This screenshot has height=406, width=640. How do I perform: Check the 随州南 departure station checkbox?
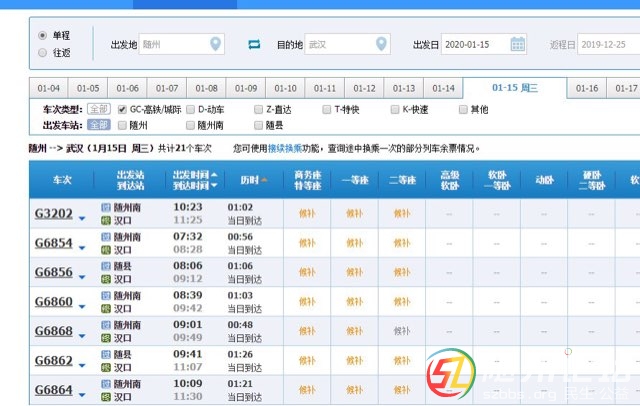pyautogui.click(x=190, y=125)
